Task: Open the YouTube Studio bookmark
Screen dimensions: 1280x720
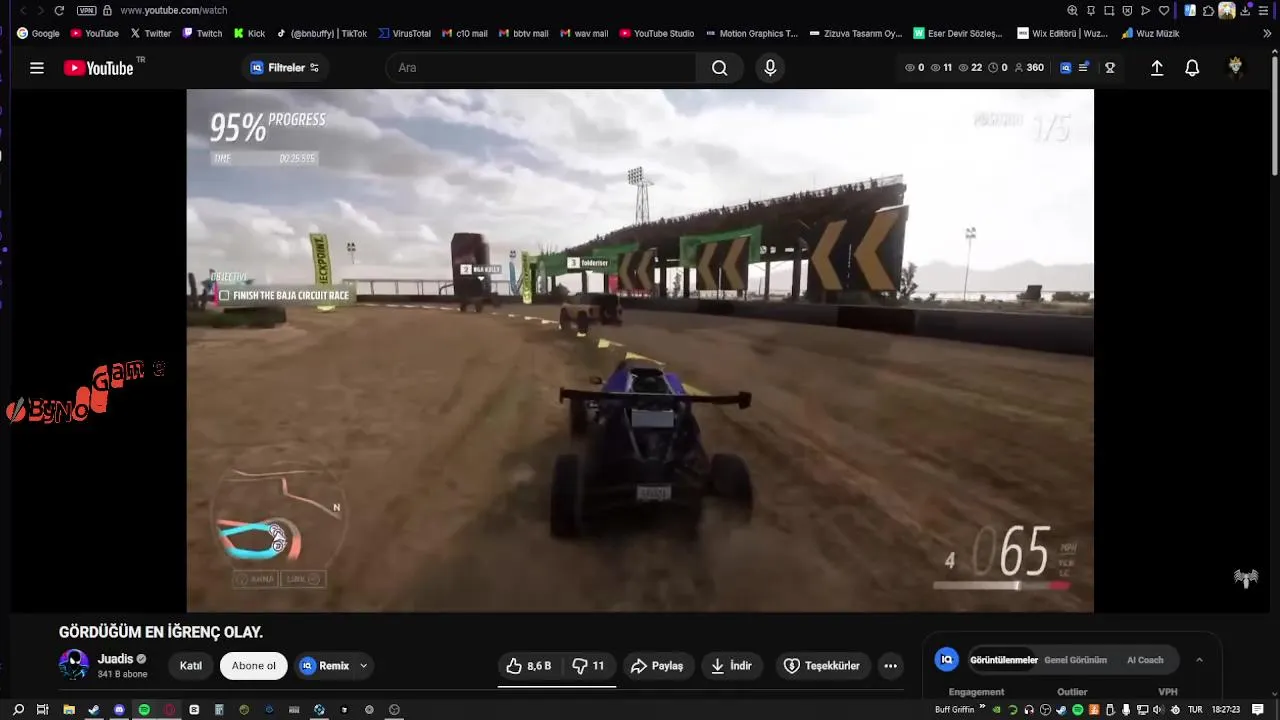Action: [x=657, y=33]
